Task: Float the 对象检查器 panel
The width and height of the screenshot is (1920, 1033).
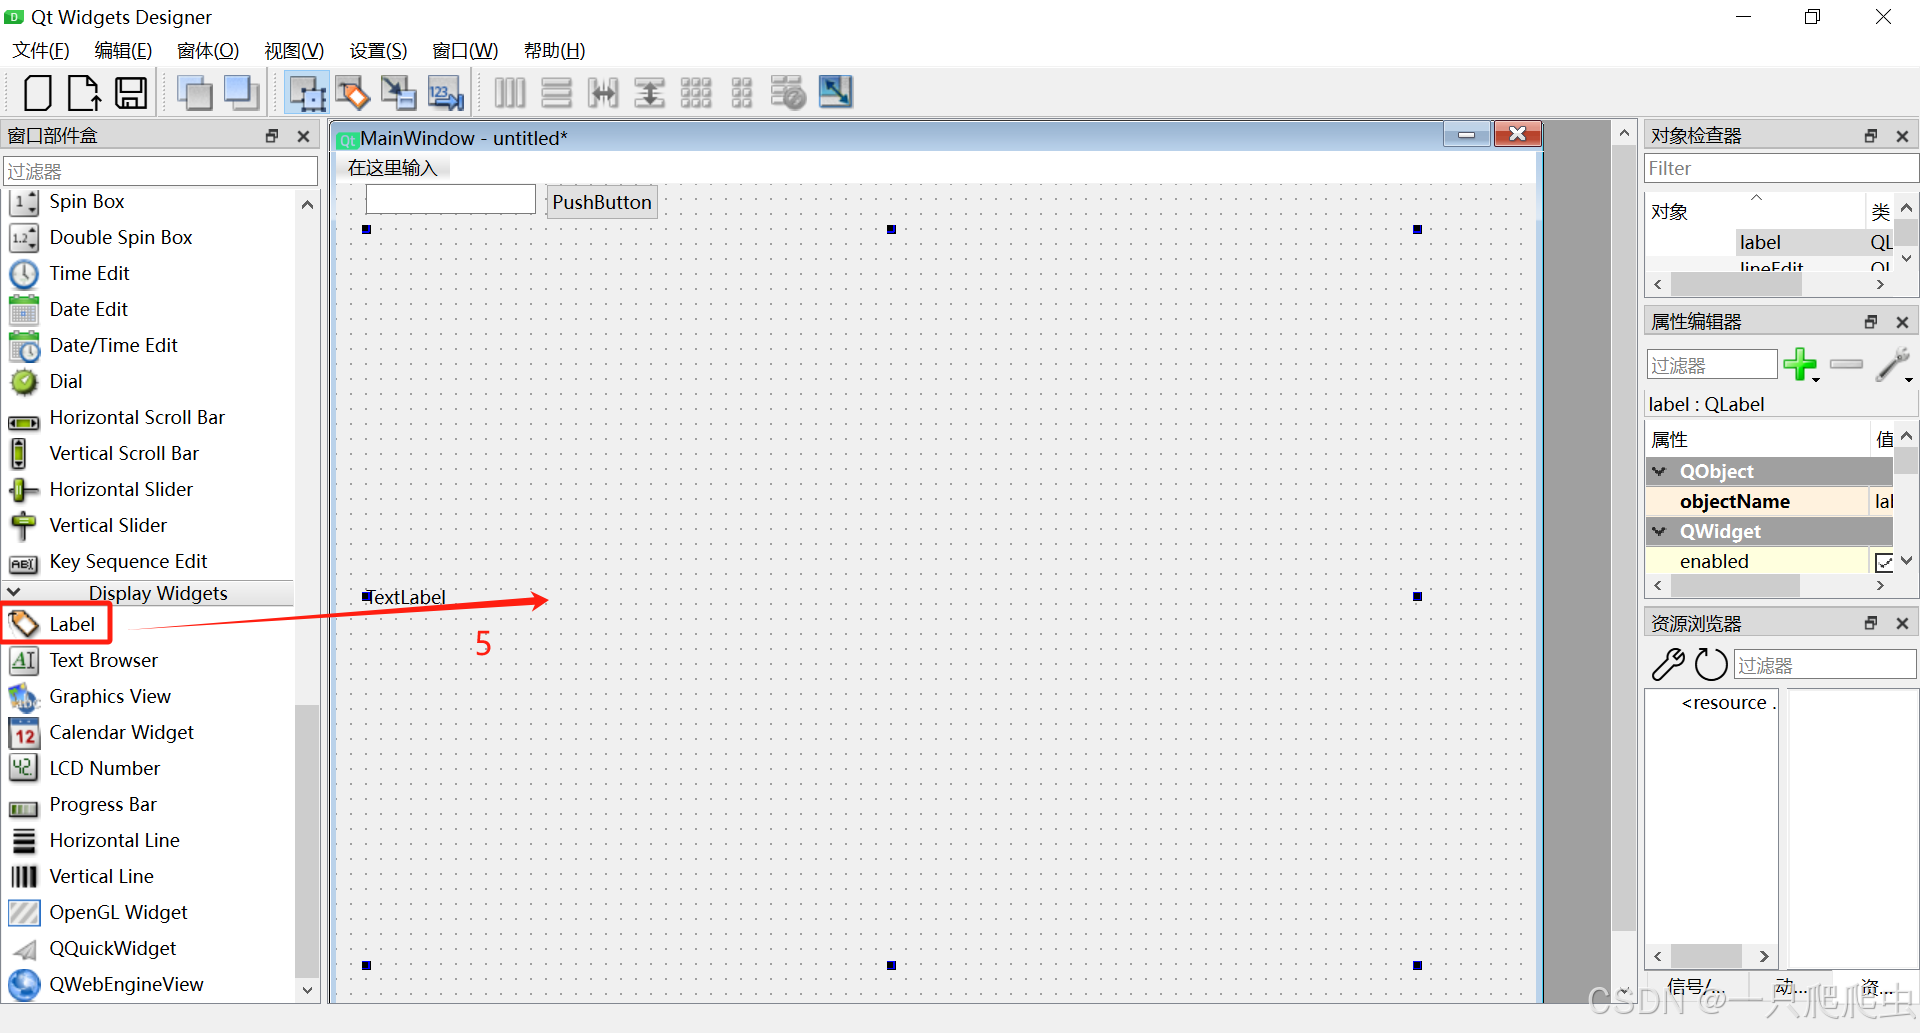Action: [x=1871, y=136]
